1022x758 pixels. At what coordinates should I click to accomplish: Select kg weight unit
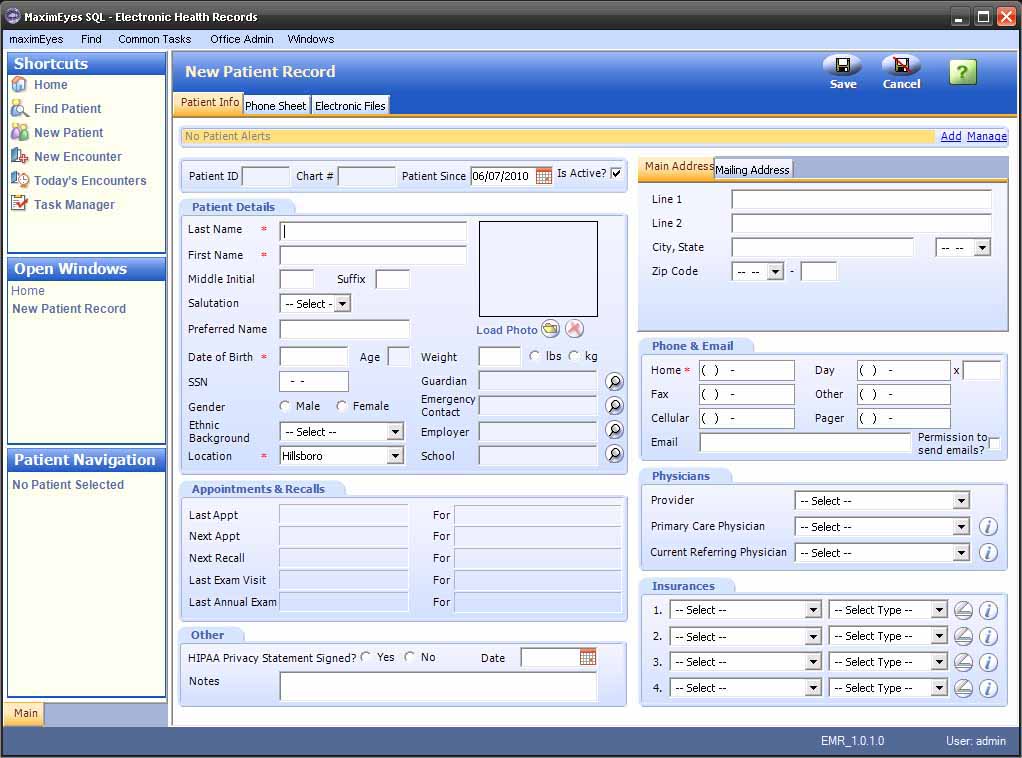coord(574,356)
